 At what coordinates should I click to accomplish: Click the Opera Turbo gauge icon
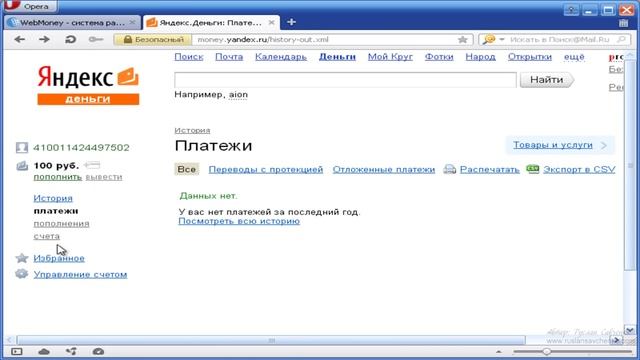98,351
